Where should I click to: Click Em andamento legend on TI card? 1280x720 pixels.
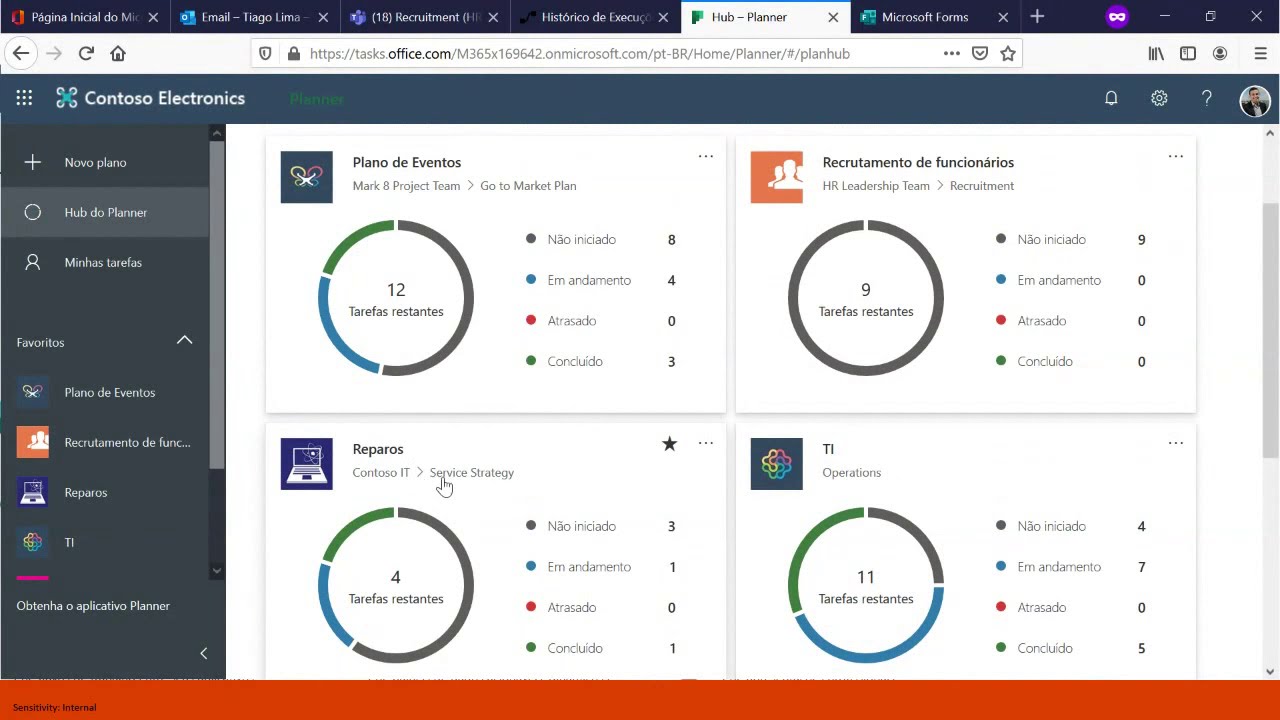point(1059,567)
